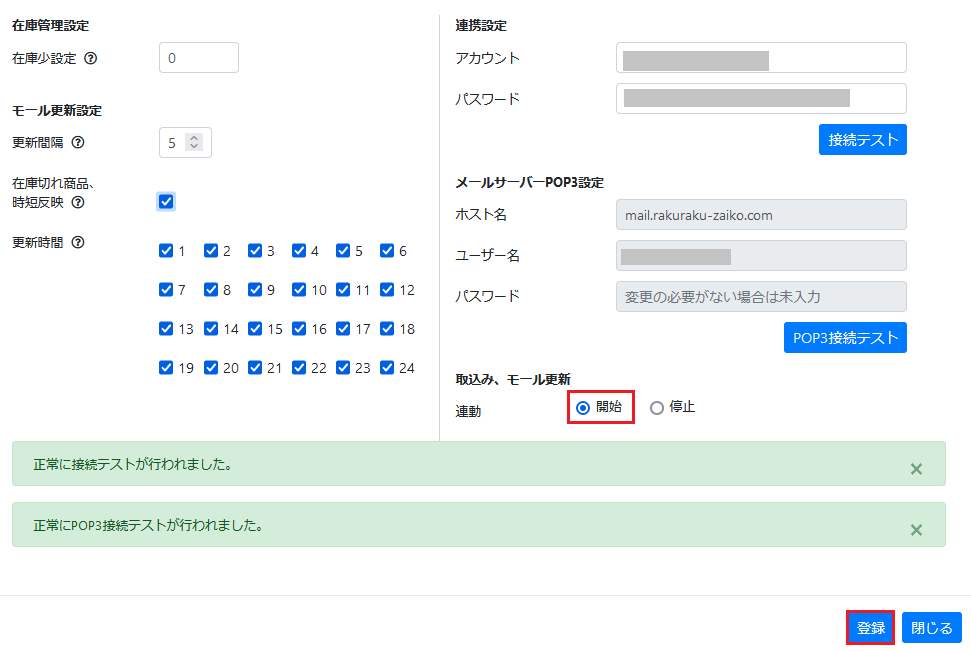Click the POP3 ユーザー名 field

point(761,255)
